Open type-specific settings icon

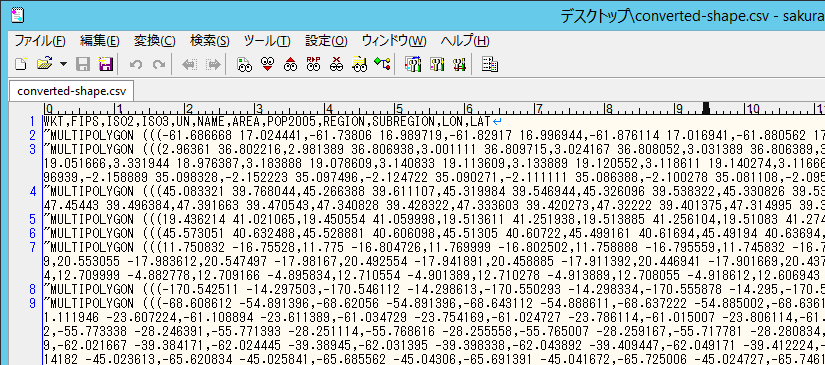(437, 65)
